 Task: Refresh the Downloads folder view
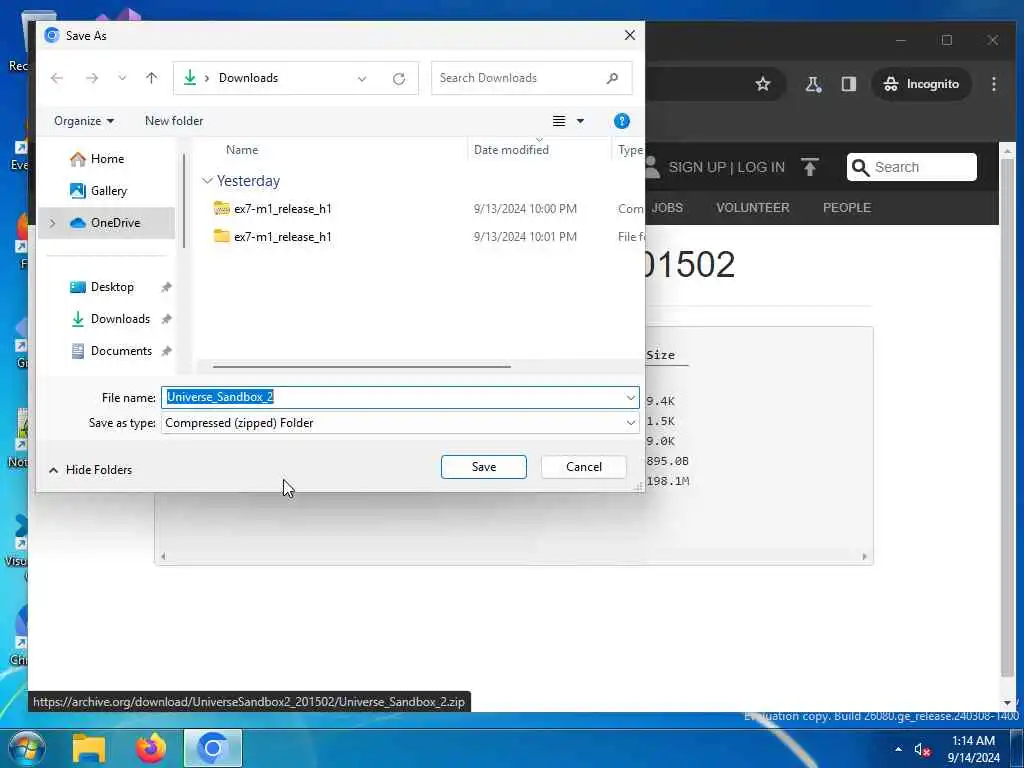(399, 78)
